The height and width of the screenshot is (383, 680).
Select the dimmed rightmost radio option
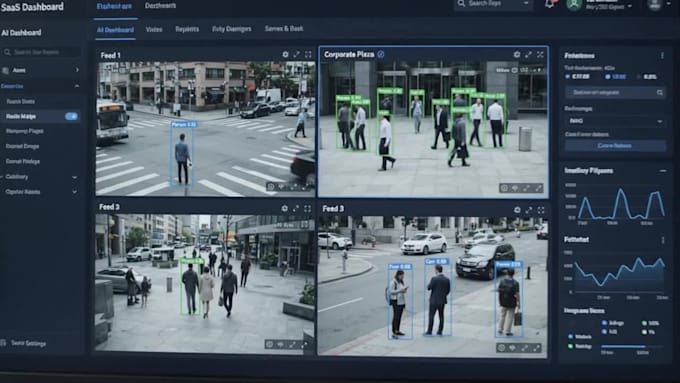pos(639,77)
